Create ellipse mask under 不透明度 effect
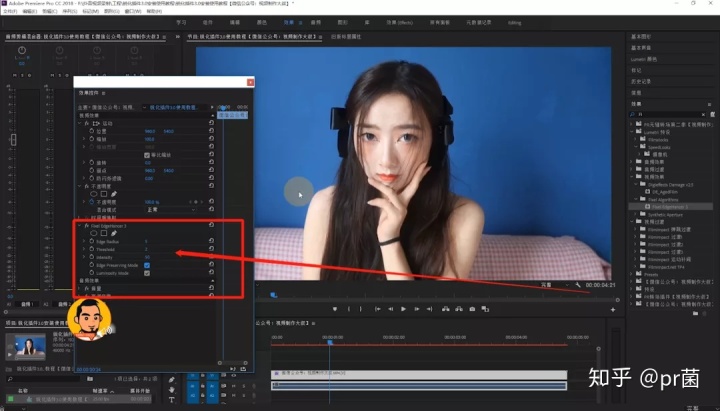 pos(94,194)
